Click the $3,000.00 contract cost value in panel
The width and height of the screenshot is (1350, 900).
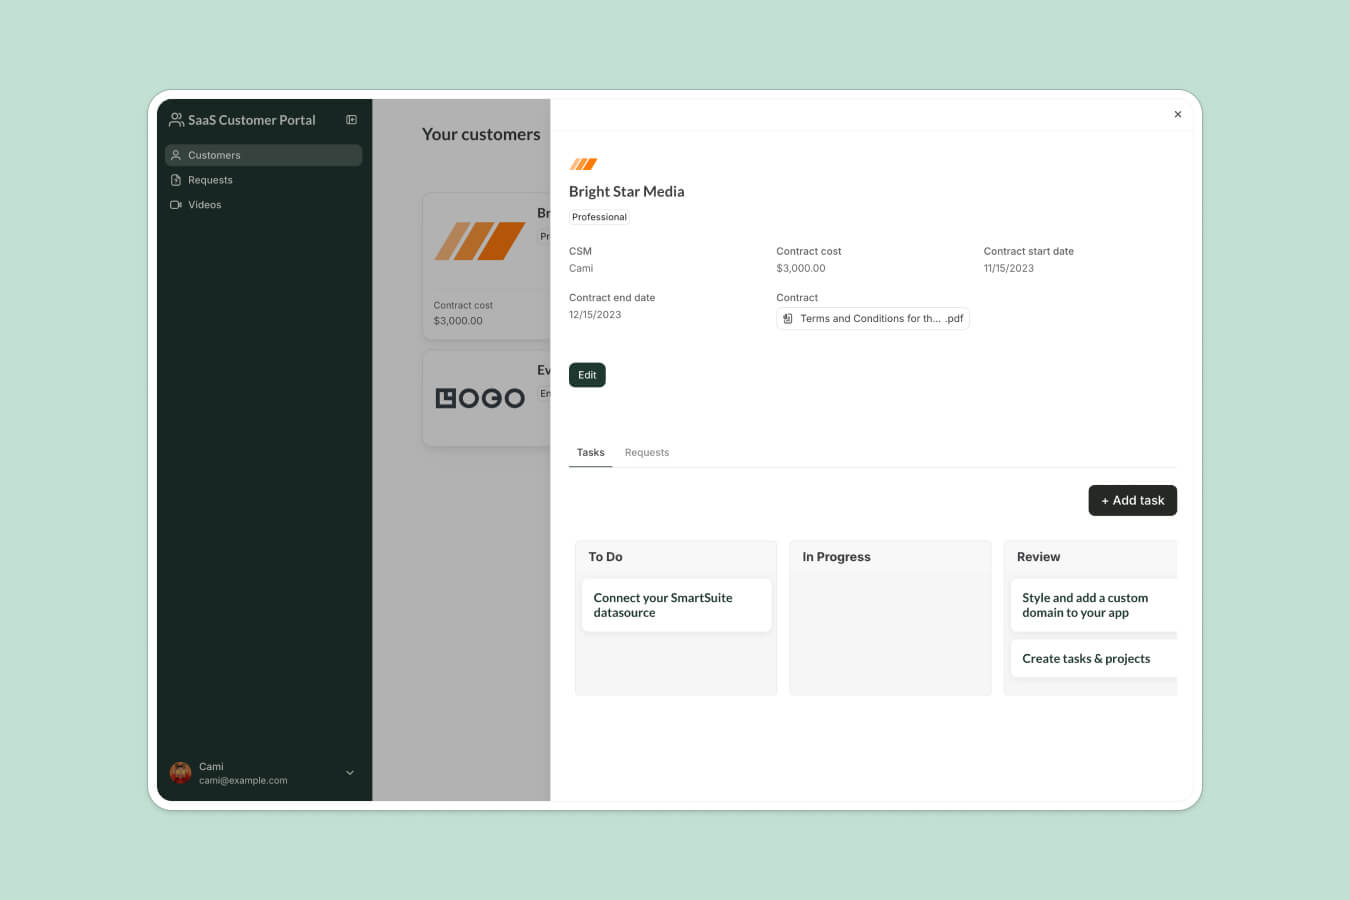pyautogui.click(x=801, y=268)
